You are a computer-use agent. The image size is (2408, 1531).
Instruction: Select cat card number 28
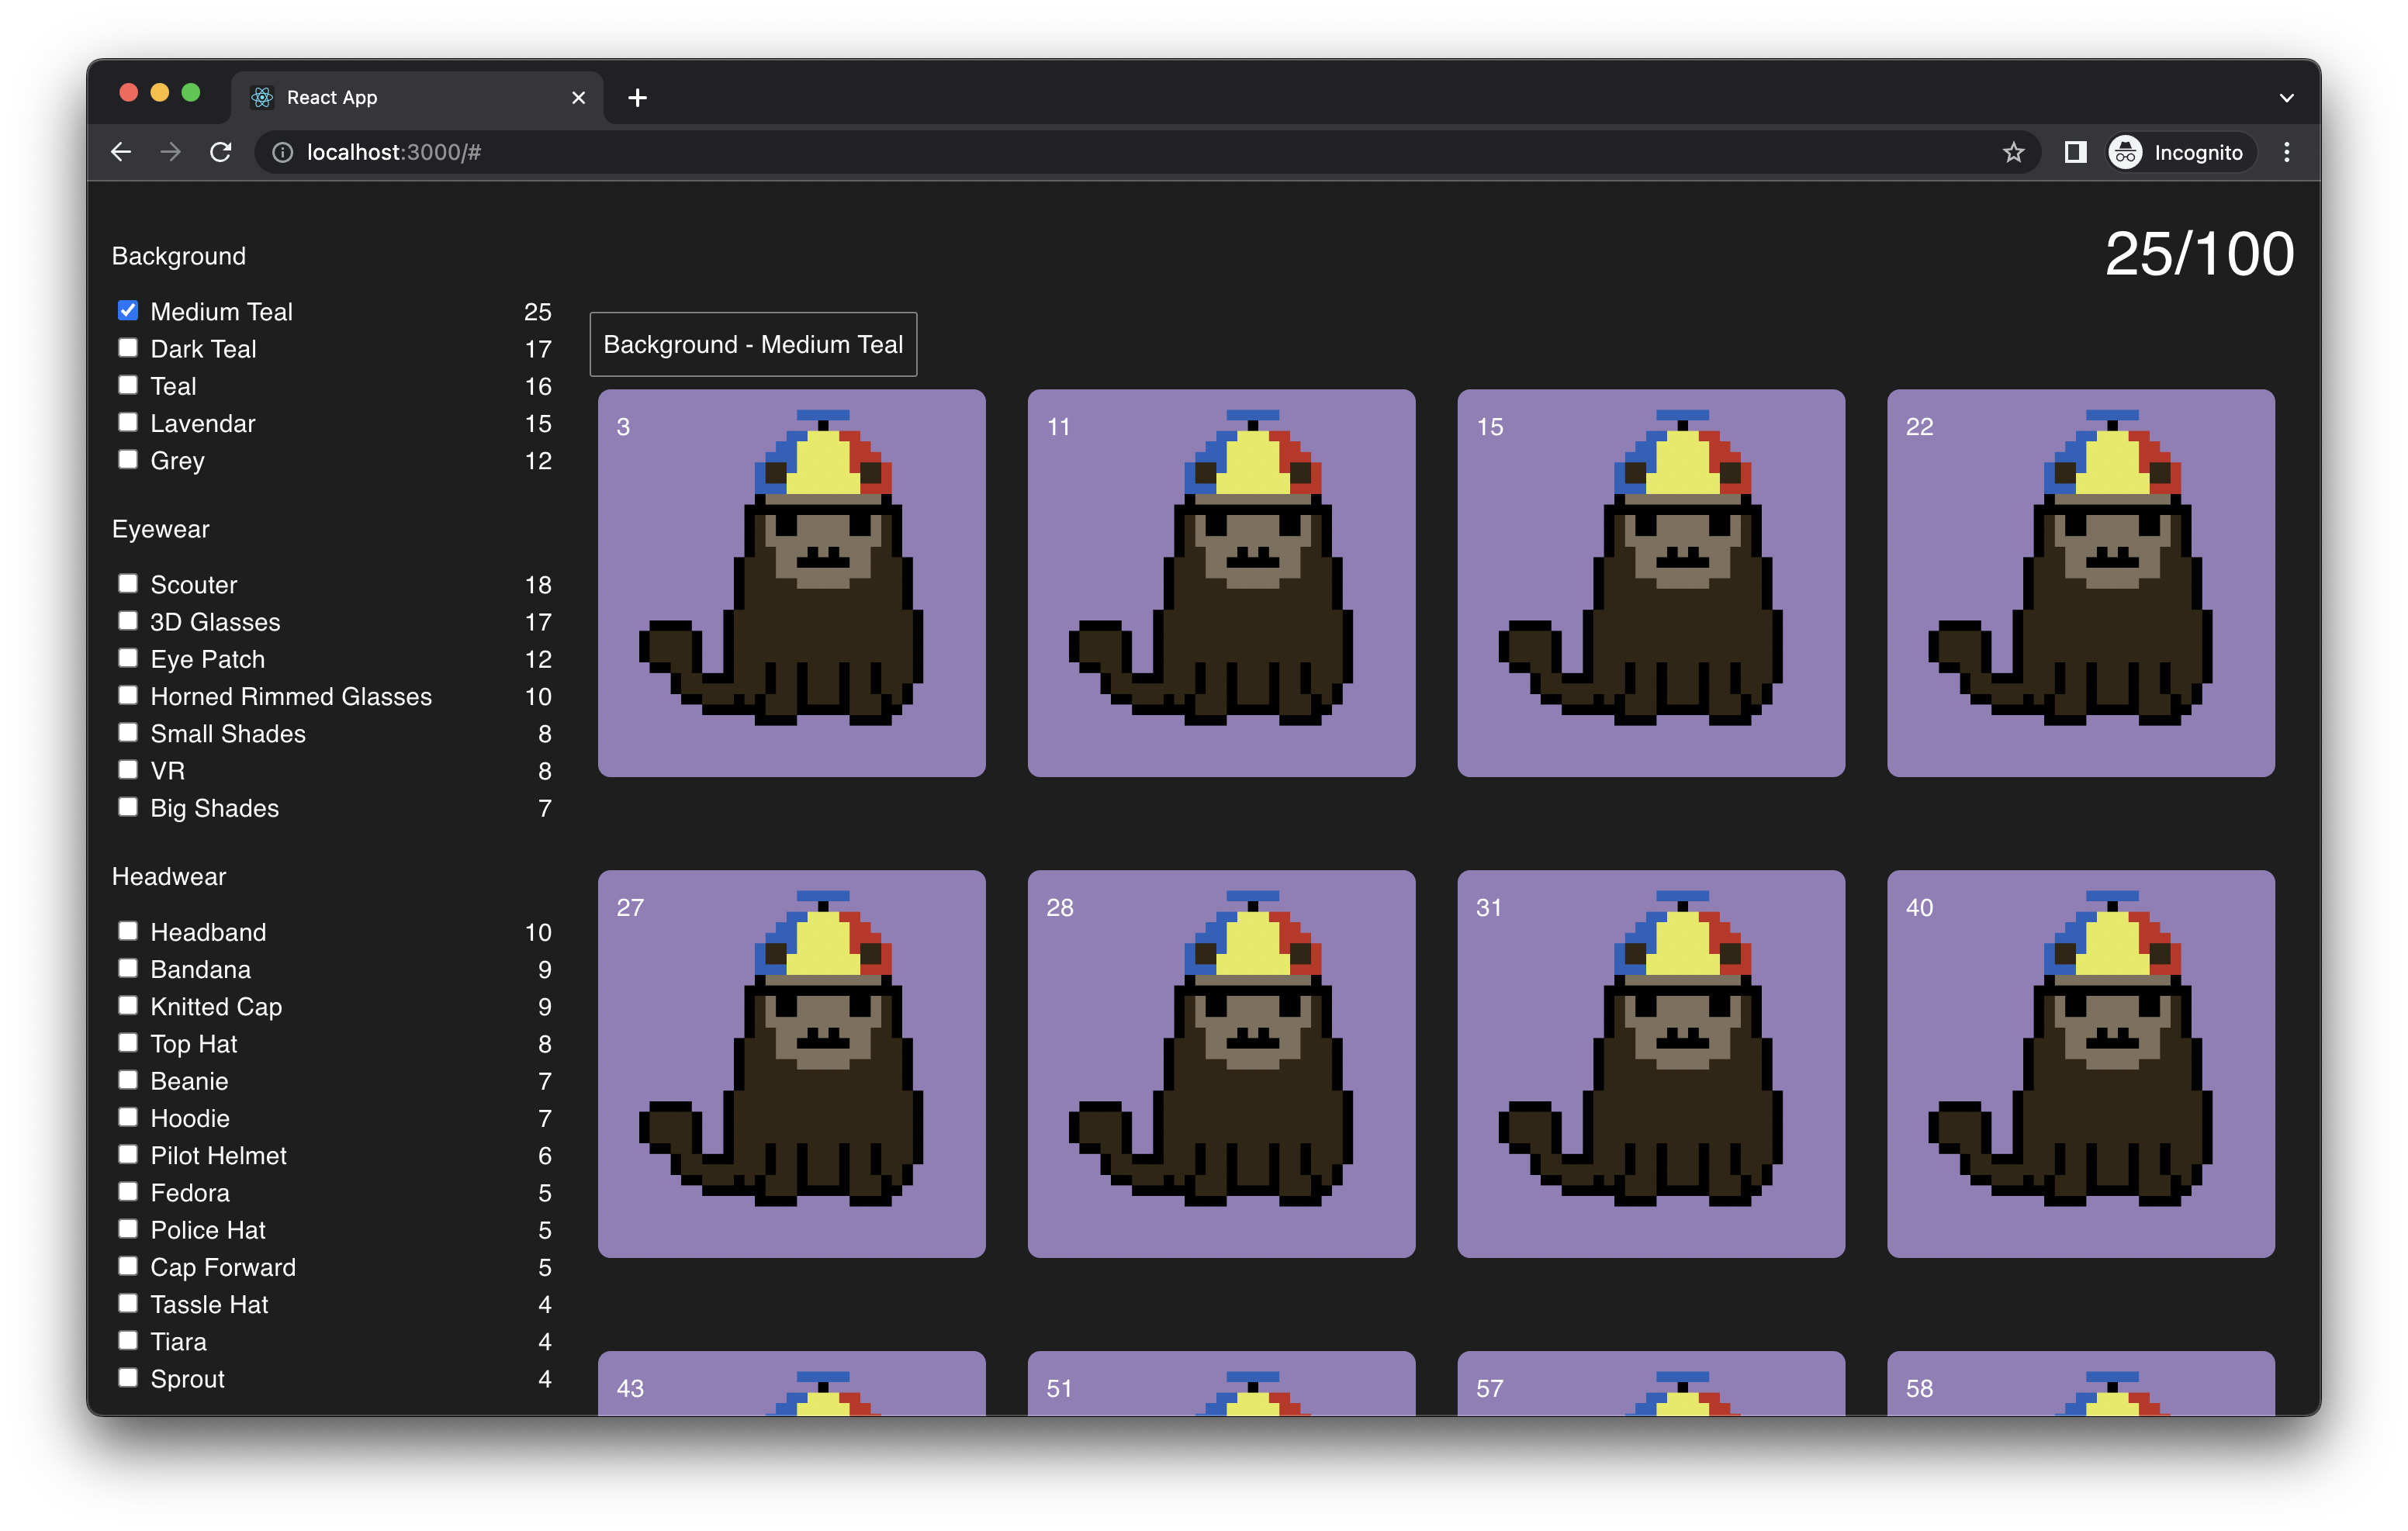coord(1221,1063)
